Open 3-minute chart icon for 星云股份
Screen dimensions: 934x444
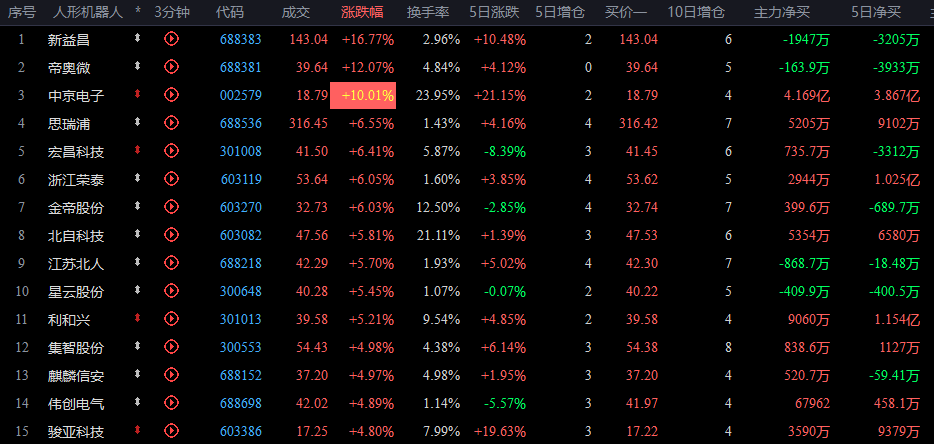(x=172, y=290)
